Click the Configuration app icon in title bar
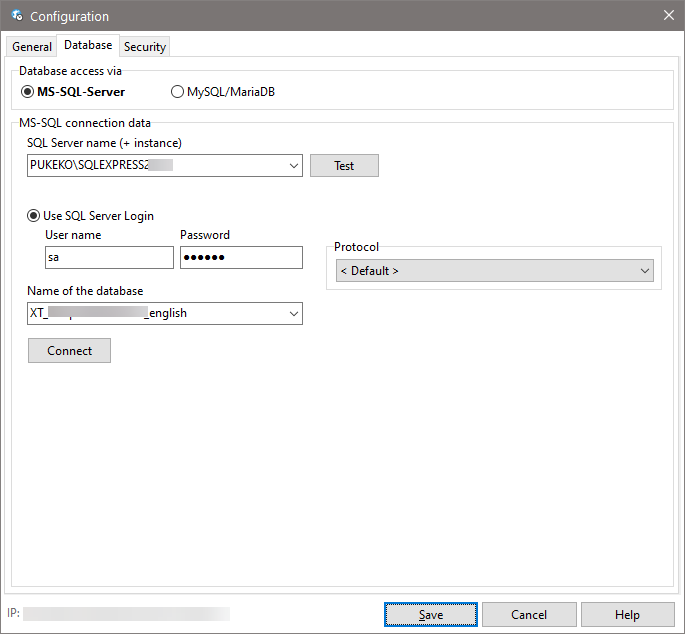The image size is (685, 634). click(x=16, y=16)
